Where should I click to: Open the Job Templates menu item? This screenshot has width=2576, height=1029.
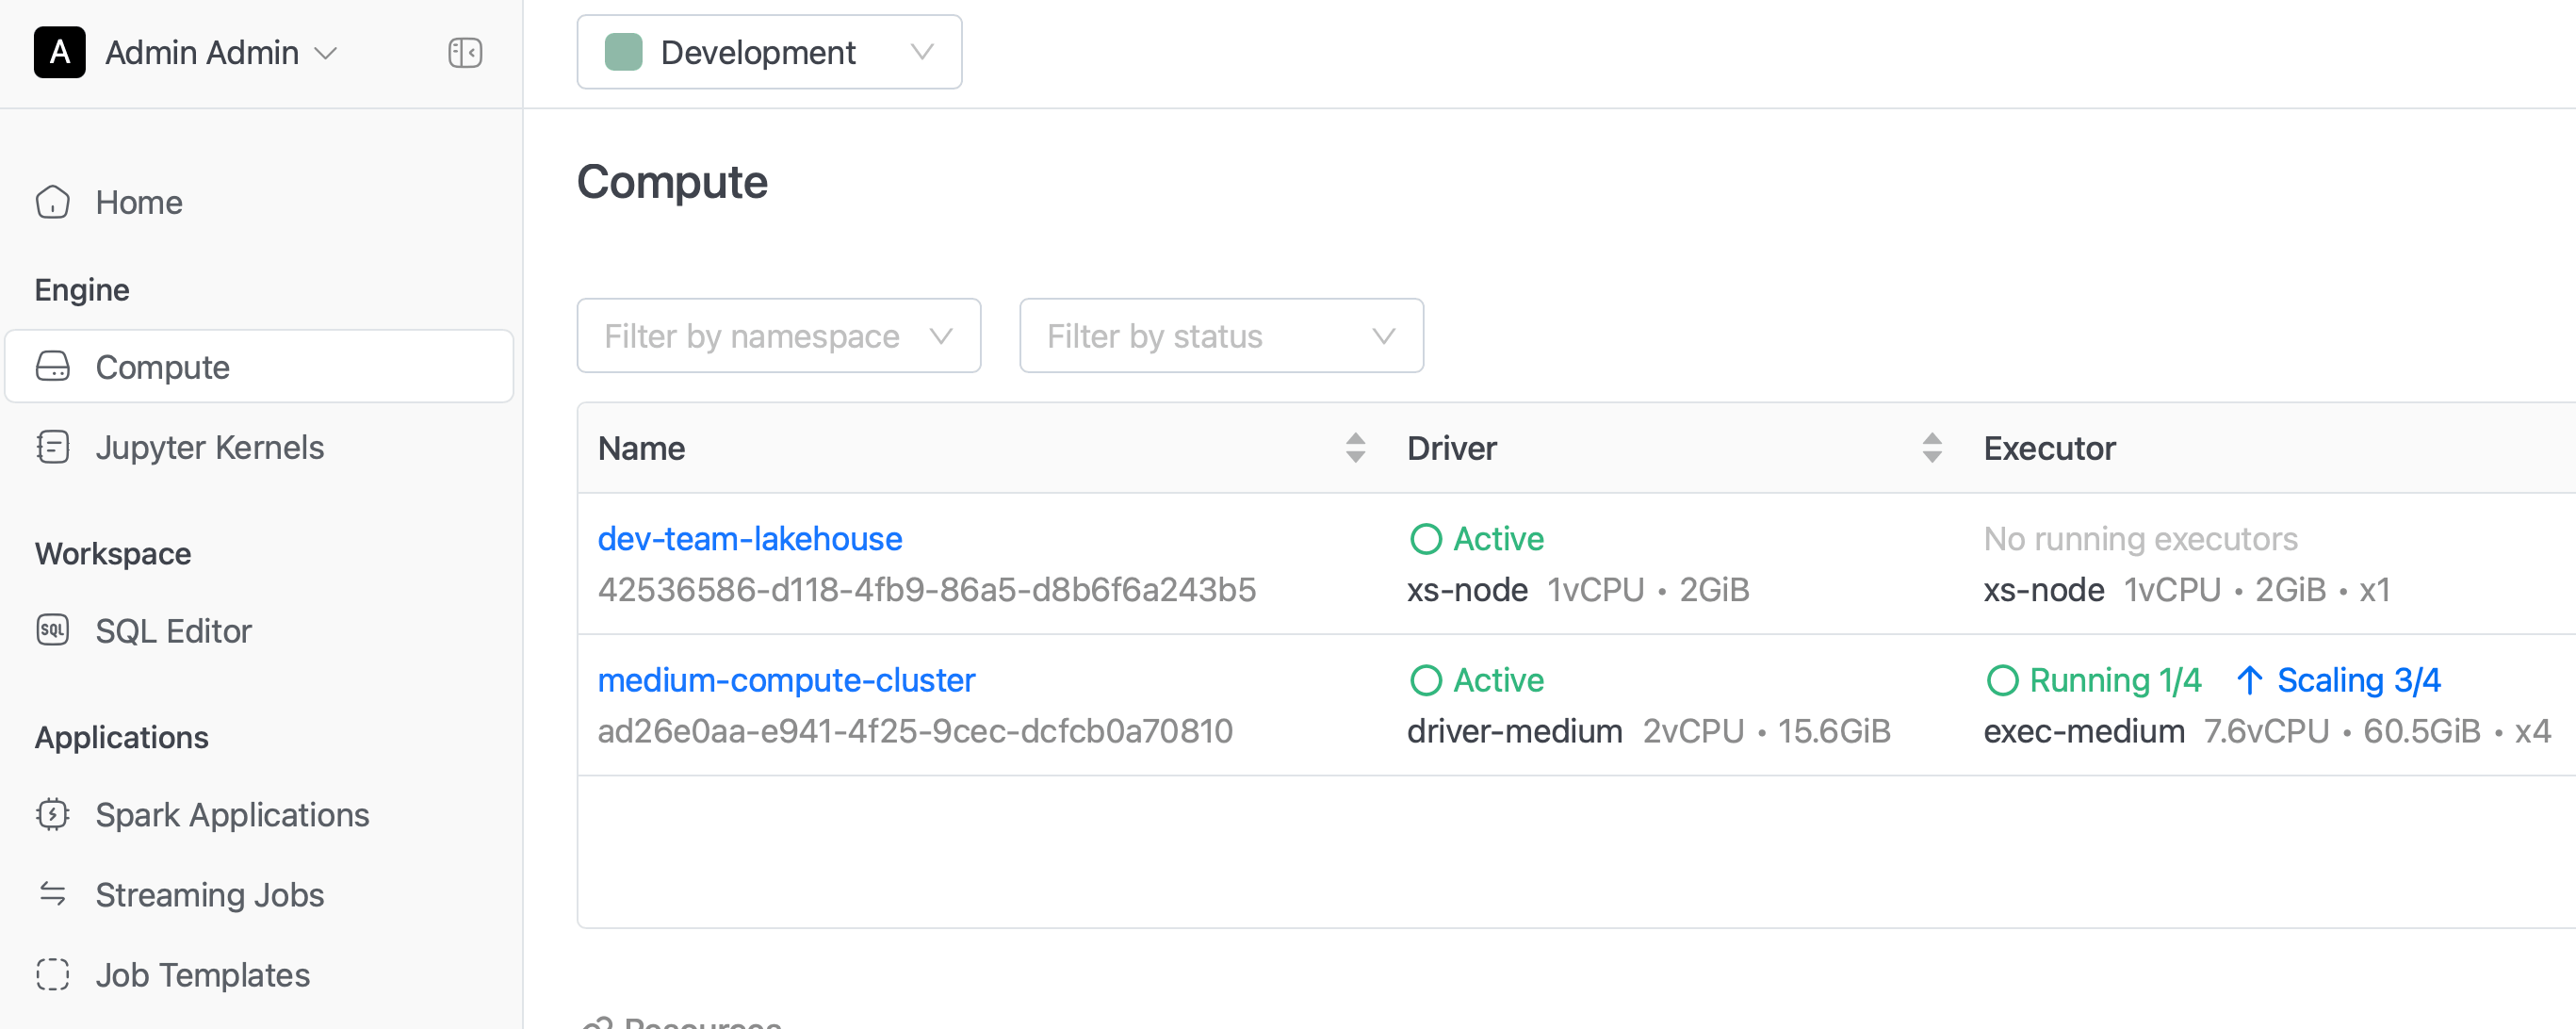[202, 974]
